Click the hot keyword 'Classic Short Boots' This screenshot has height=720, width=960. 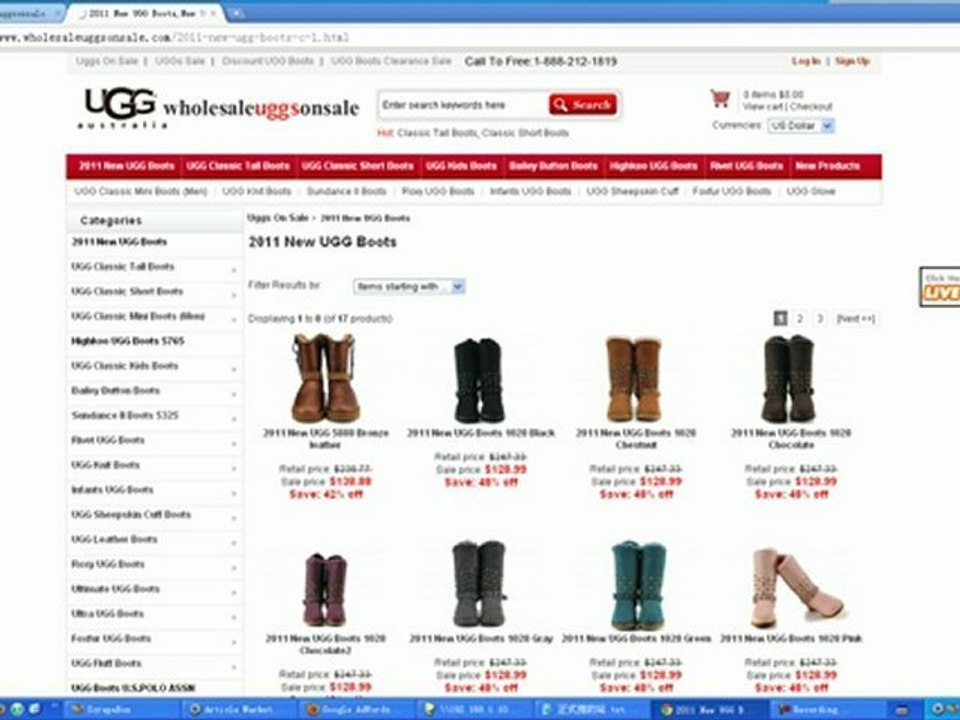[x=525, y=133]
